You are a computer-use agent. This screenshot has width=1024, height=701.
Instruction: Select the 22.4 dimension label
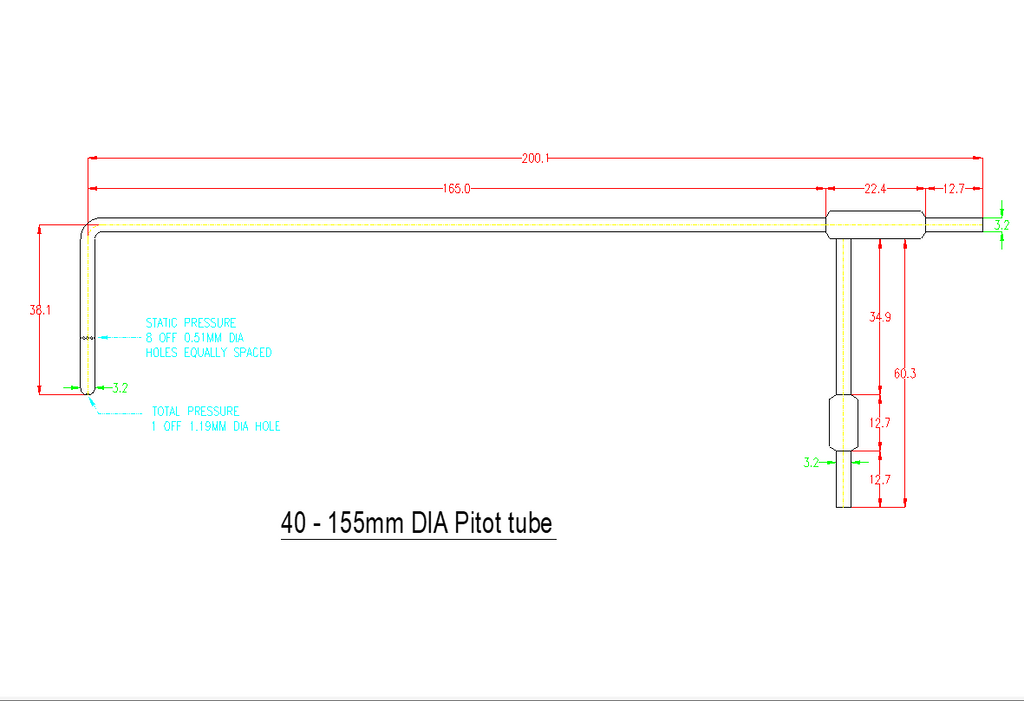[875, 189]
